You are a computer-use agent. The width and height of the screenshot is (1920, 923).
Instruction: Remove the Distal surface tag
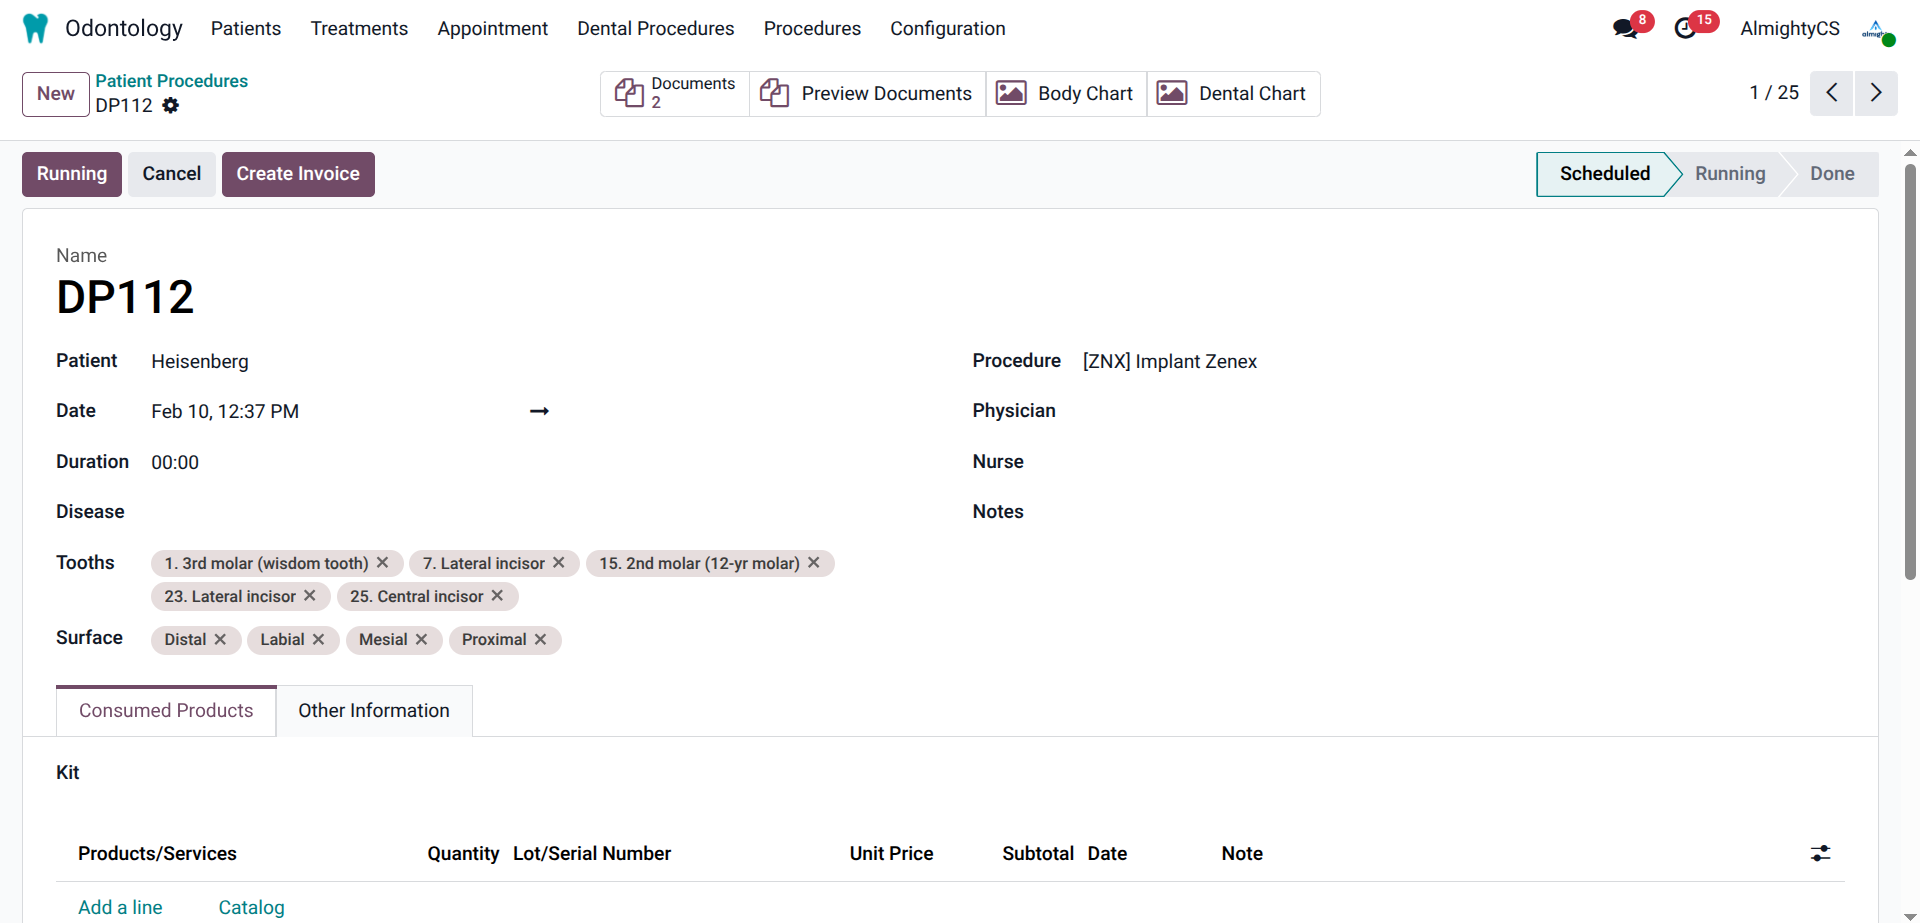click(220, 639)
